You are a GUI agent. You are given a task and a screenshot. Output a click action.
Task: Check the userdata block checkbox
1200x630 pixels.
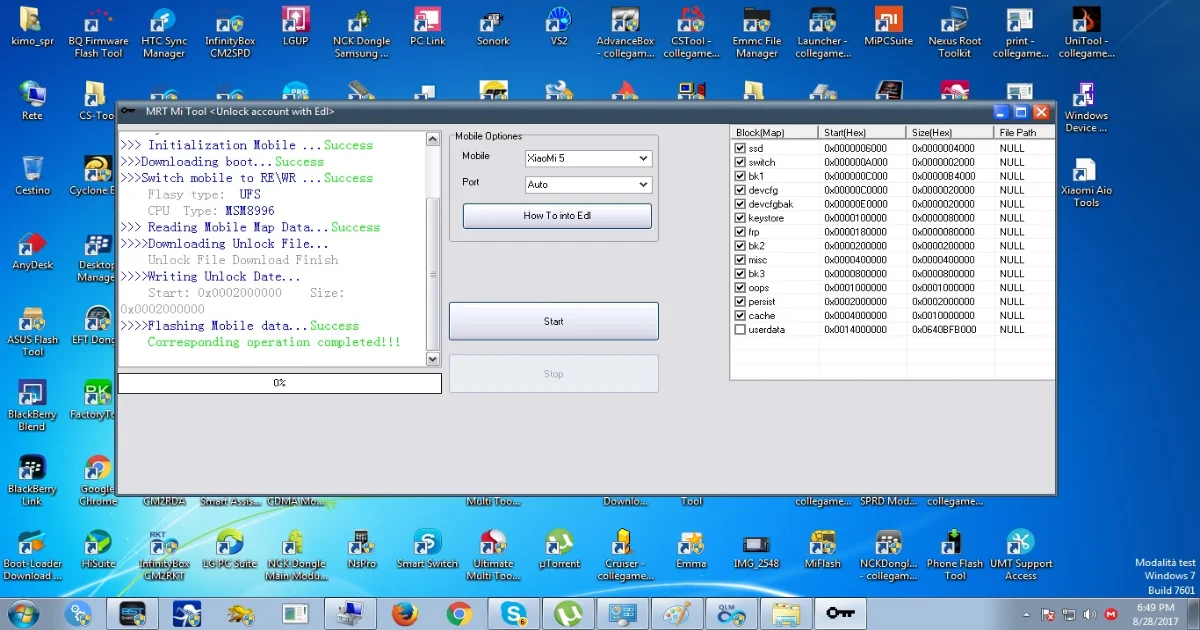740,329
